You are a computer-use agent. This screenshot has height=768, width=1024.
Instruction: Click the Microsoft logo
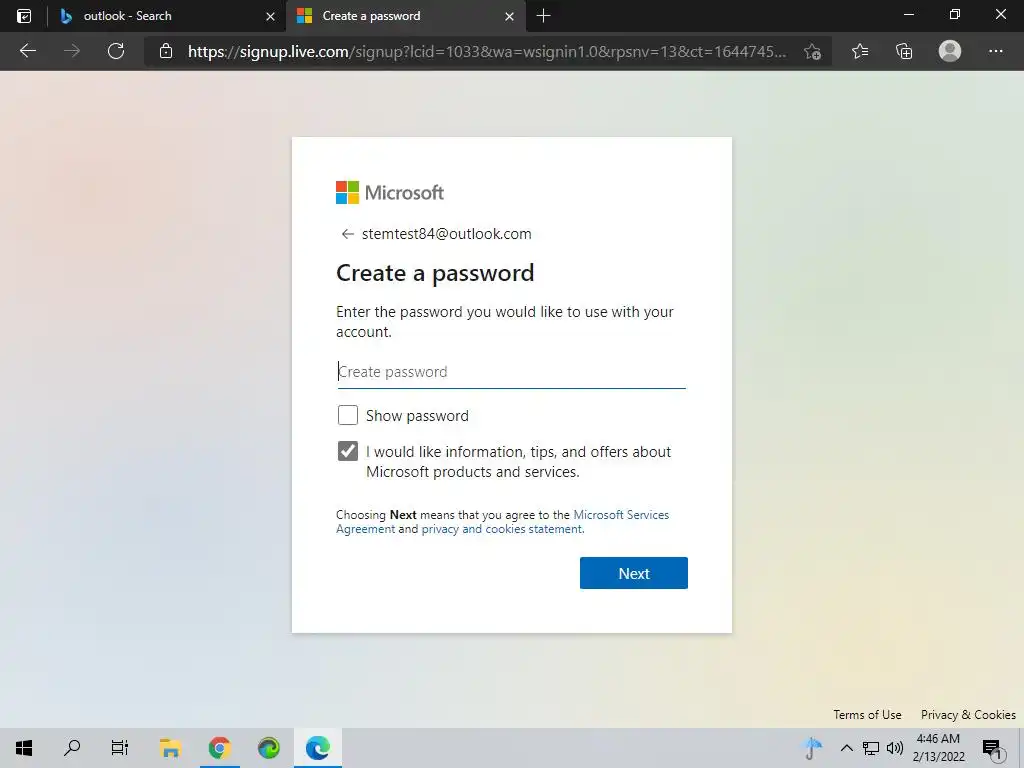click(x=390, y=193)
